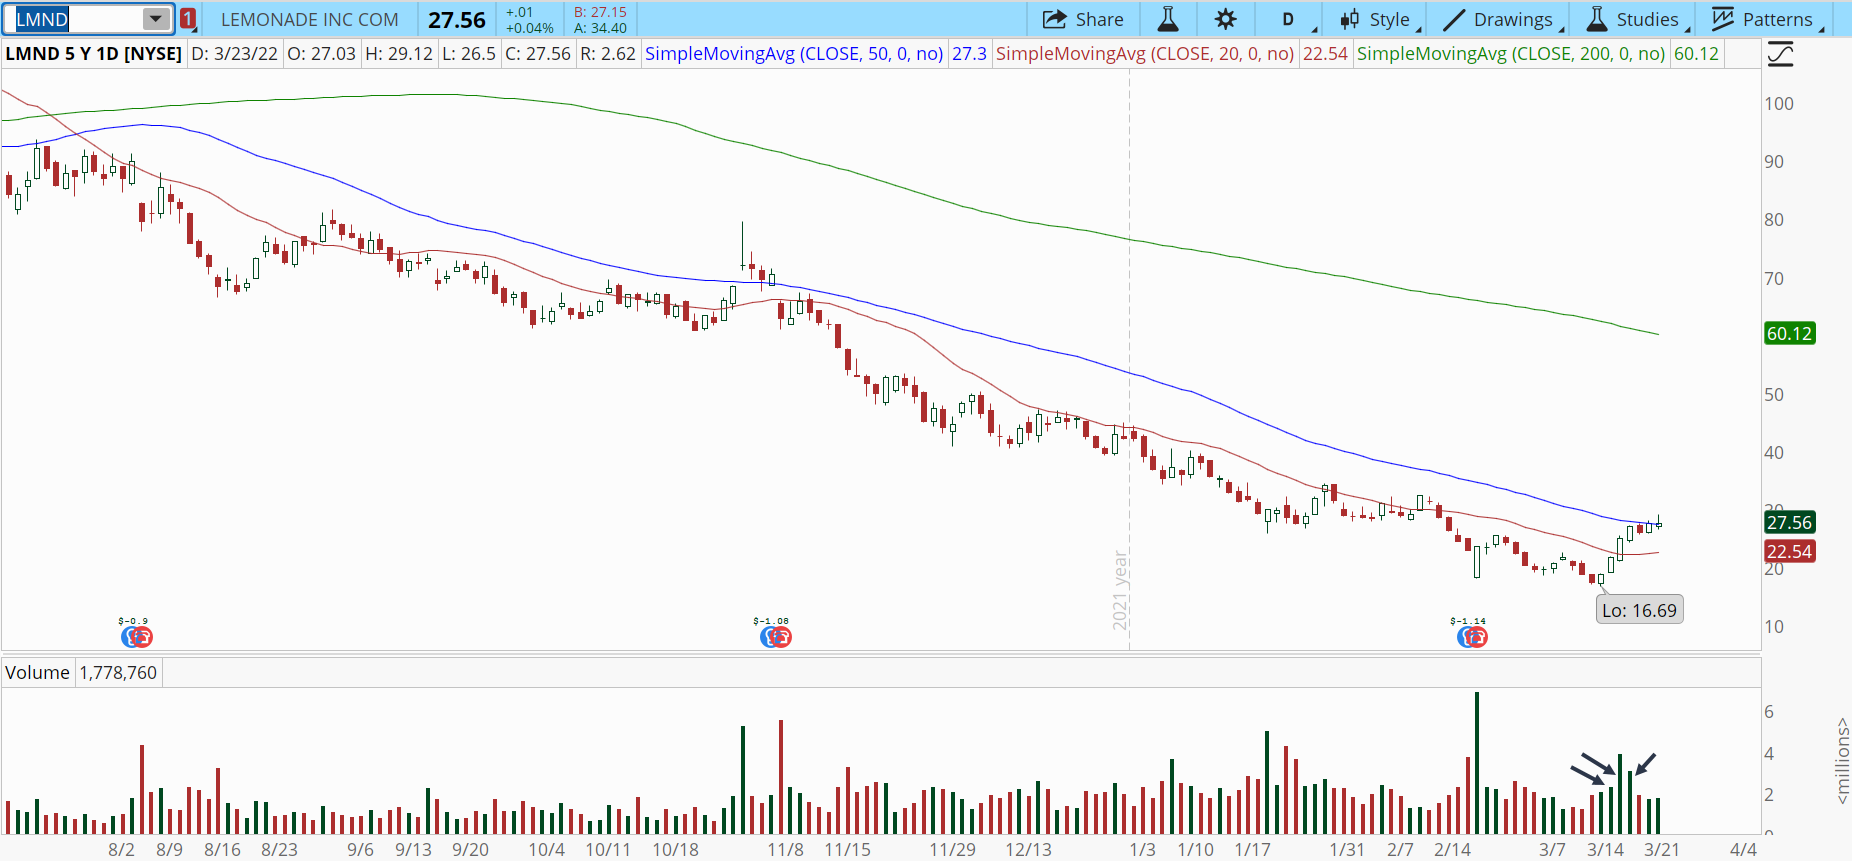
Task: Click the chart scale icon below Patterns
Action: [1780, 55]
